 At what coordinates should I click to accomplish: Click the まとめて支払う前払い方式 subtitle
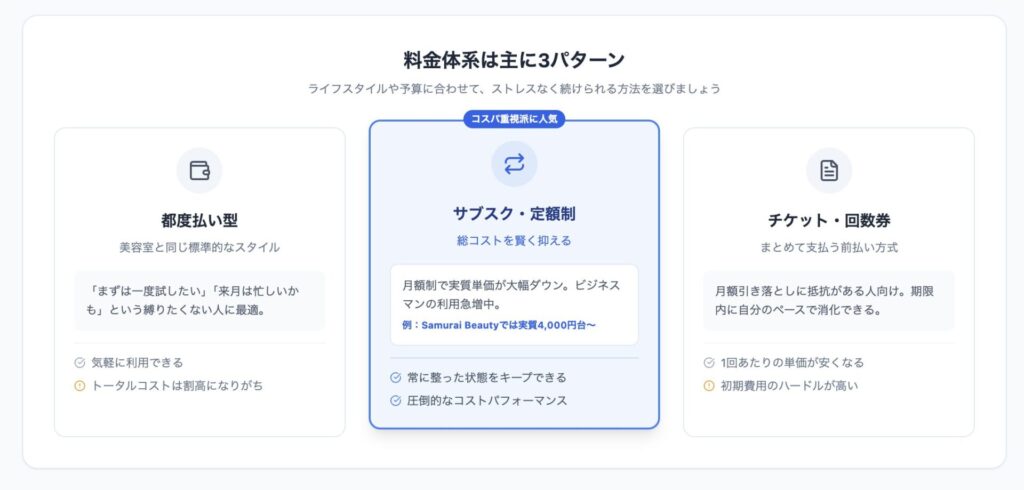828,247
